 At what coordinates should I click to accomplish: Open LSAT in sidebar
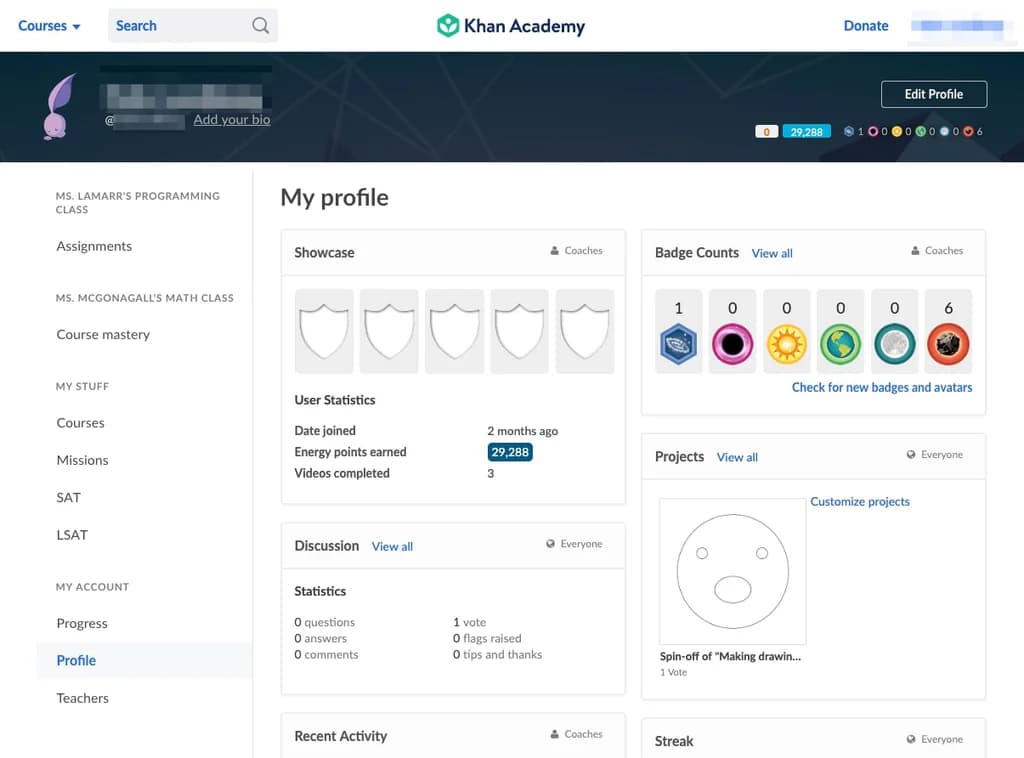[72, 535]
